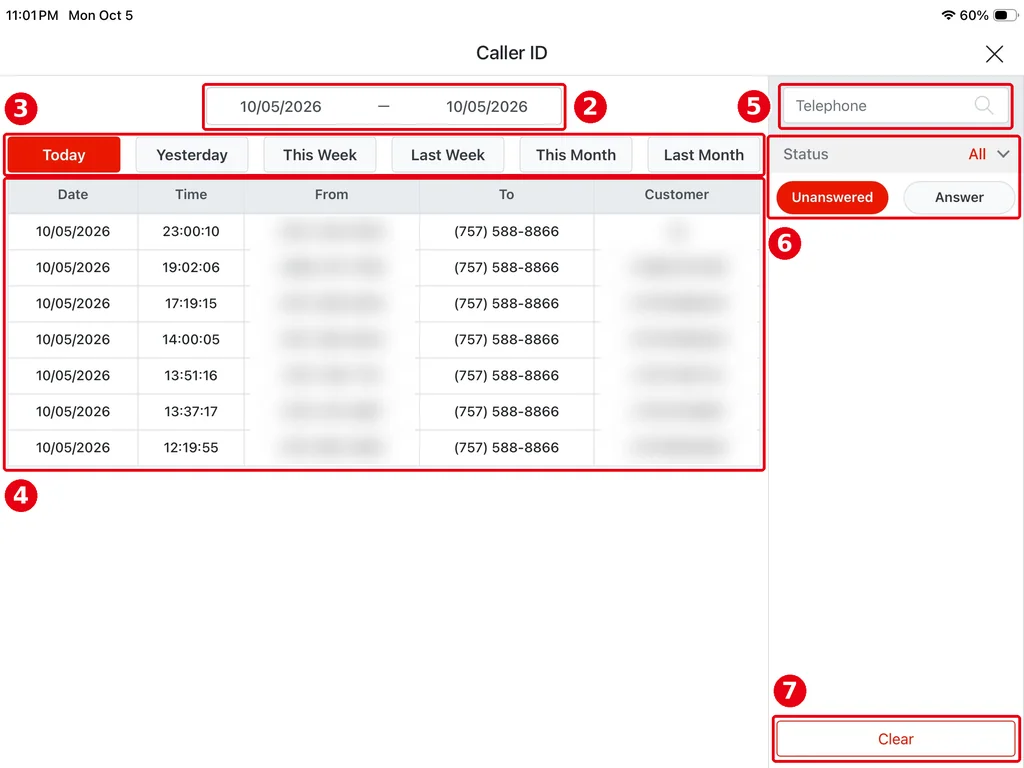Tap the Status label in the filter panel
Image resolution: width=1024 pixels, height=768 pixels.
[805, 154]
